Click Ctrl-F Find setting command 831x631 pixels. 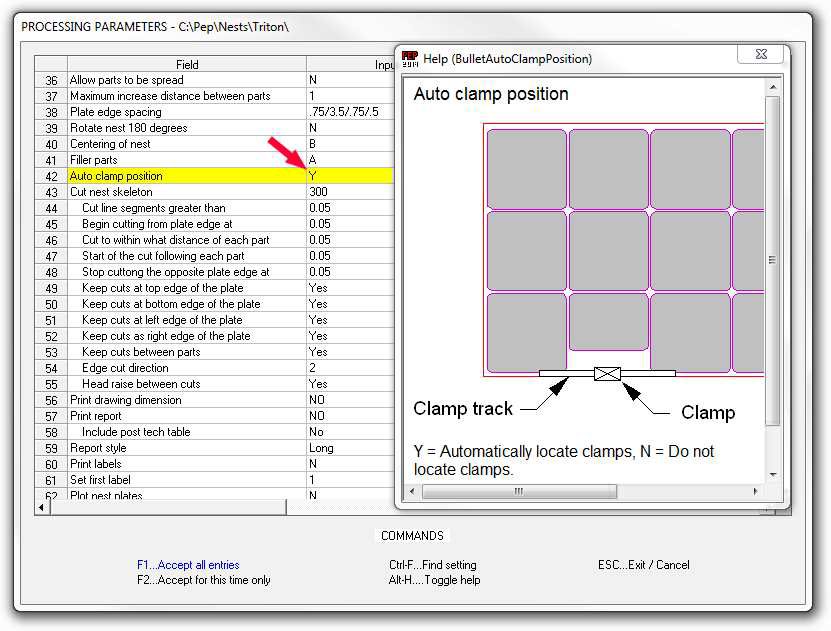tap(432, 565)
